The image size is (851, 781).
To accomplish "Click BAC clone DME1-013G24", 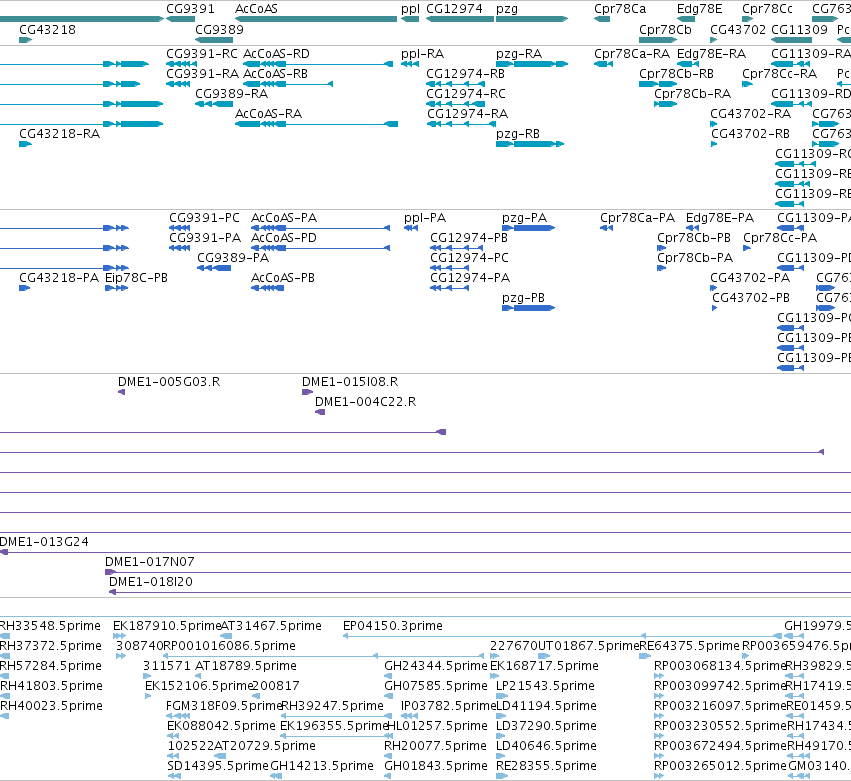I will 44,542.
